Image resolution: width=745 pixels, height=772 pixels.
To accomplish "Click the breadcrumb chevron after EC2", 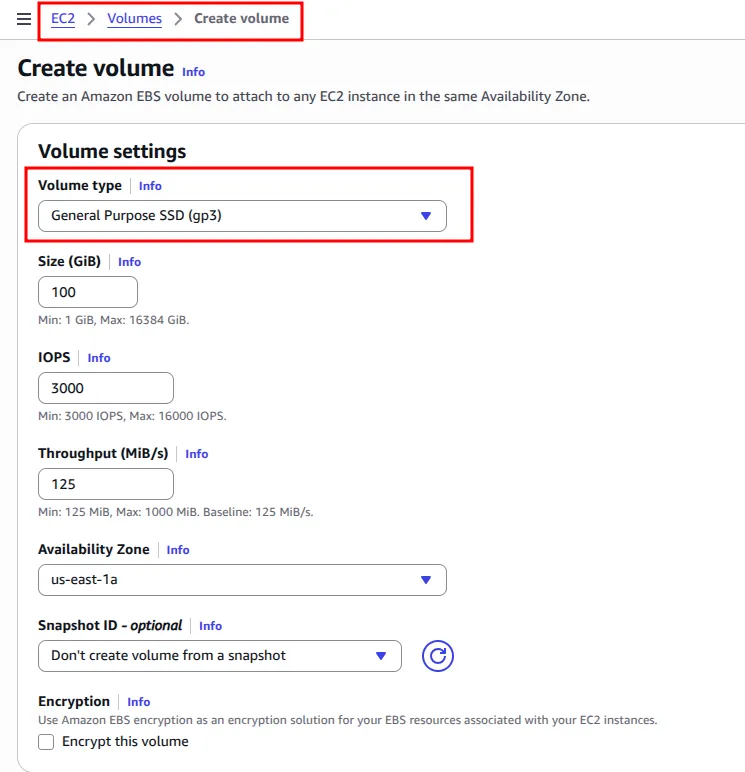I will pyautogui.click(x=91, y=19).
